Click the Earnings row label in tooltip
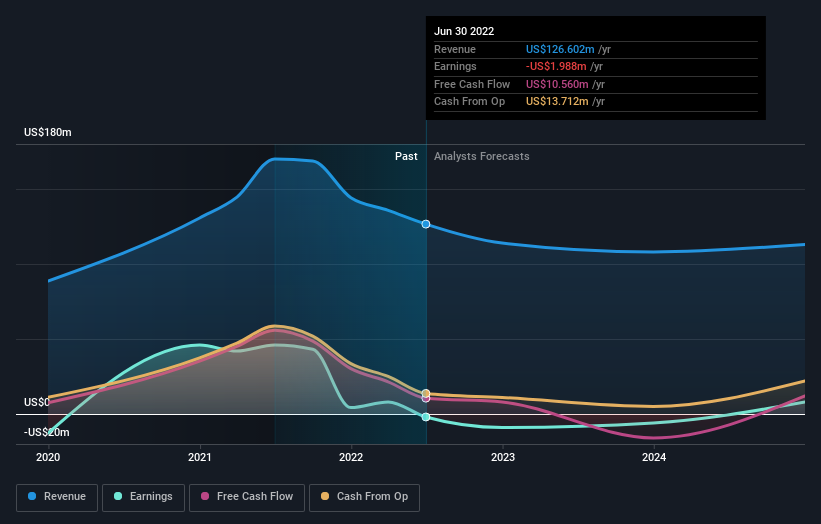The image size is (821, 524). point(455,66)
